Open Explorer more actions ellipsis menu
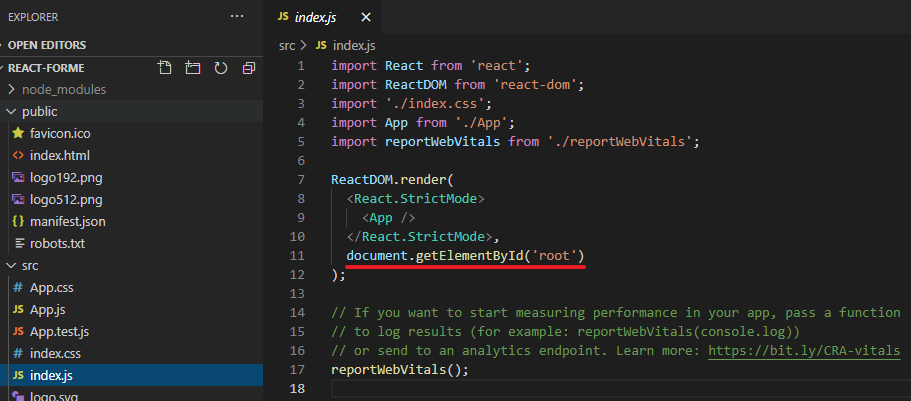 (x=237, y=16)
